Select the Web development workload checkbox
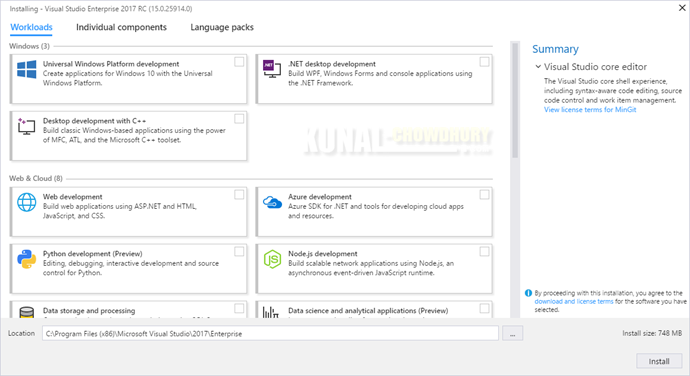 [x=239, y=195]
